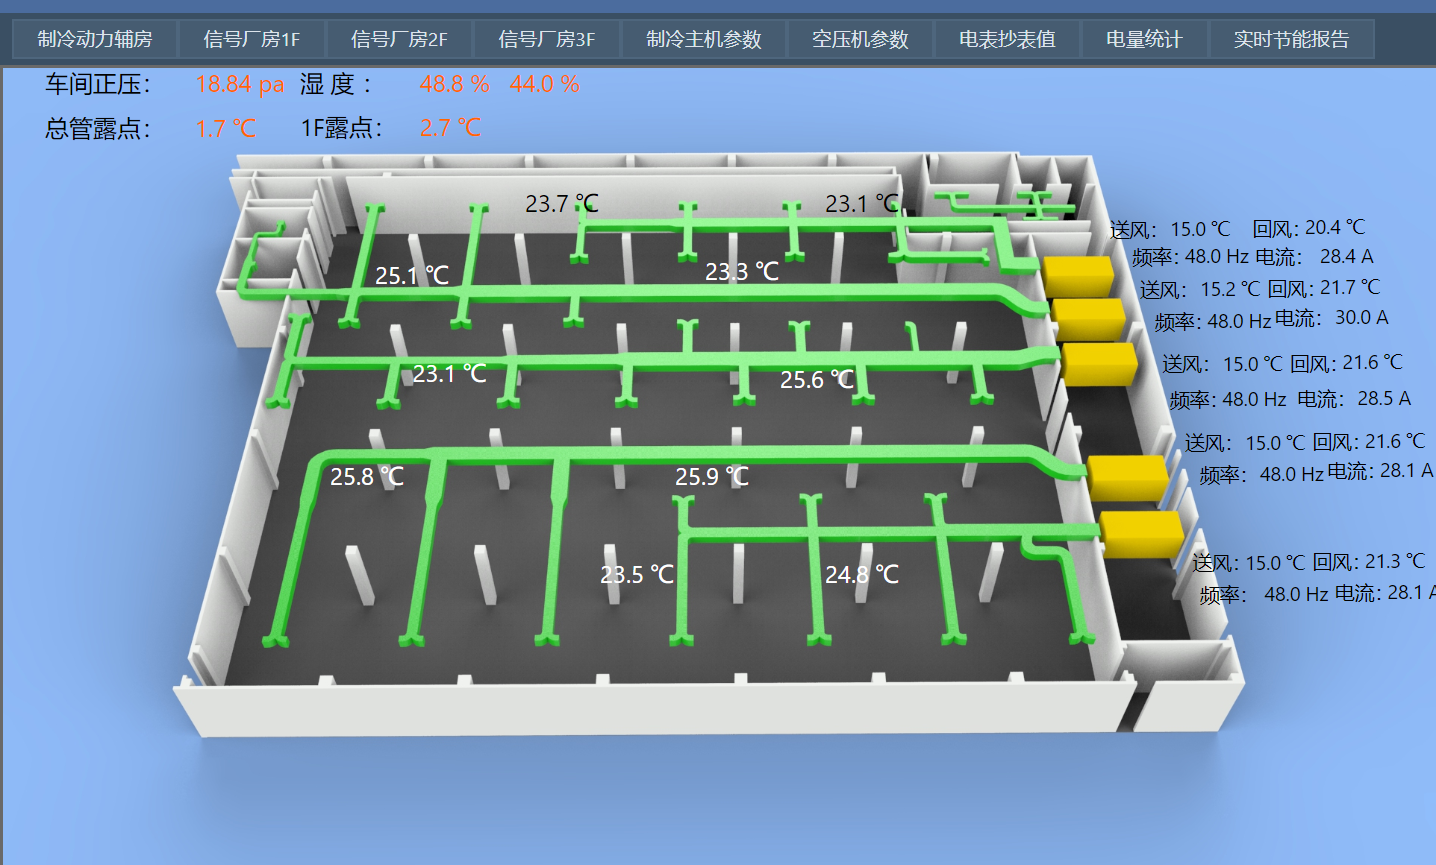Select the 48.8 % humidity value
This screenshot has height=865, width=1436.
454,84
